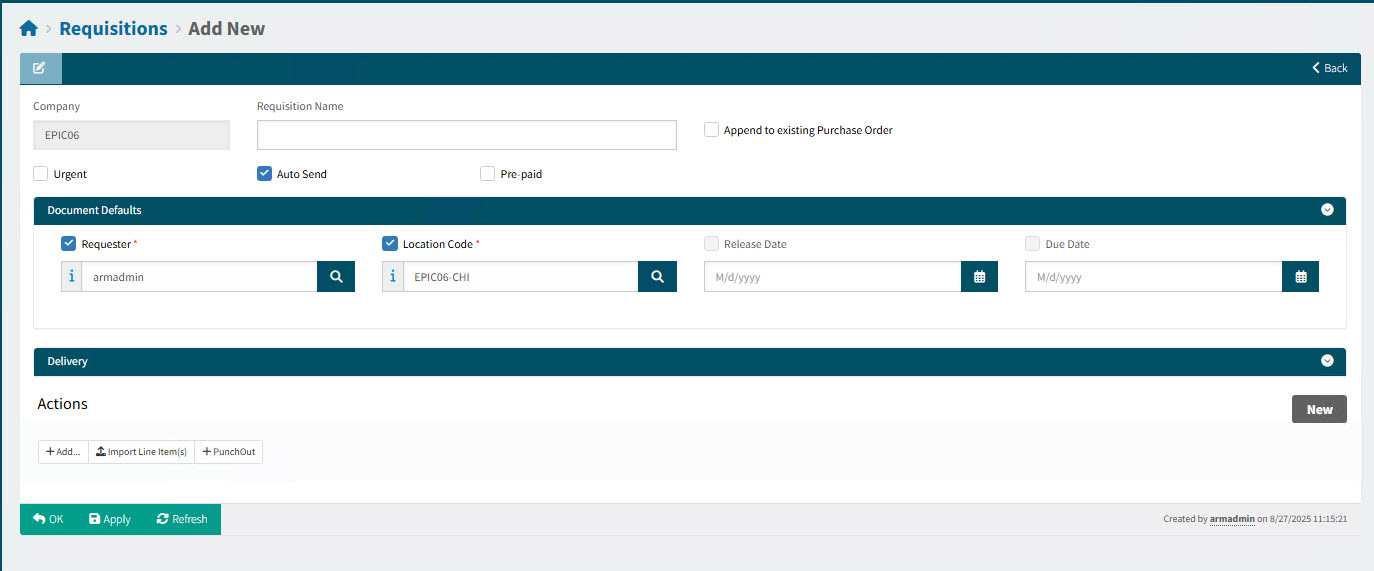Image resolution: width=1374 pixels, height=571 pixels.
Task: Tick the Urgent checkbox
Action: tap(41, 174)
